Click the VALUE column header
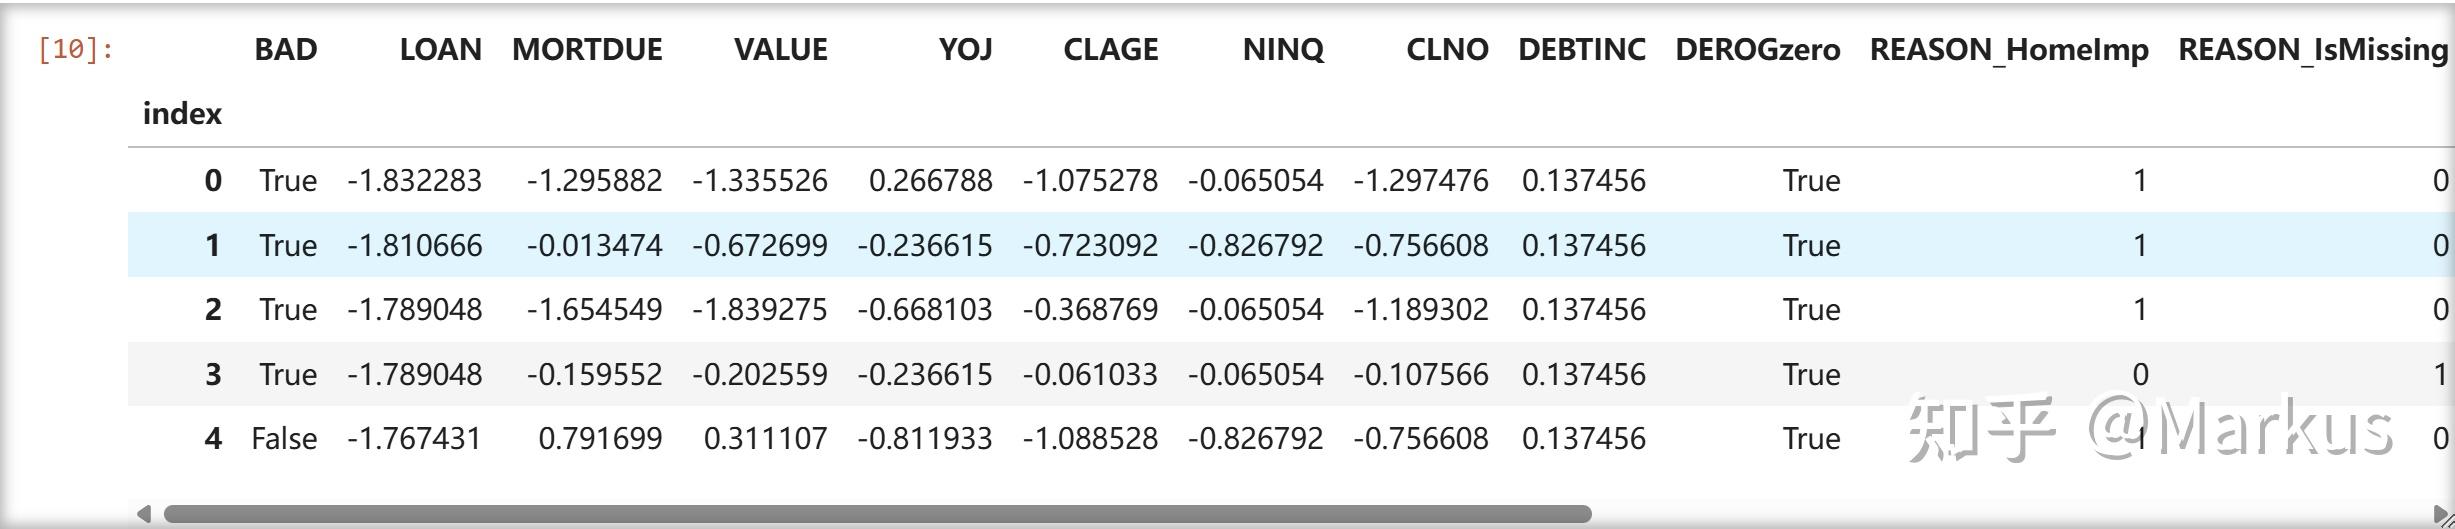 point(780,50)
